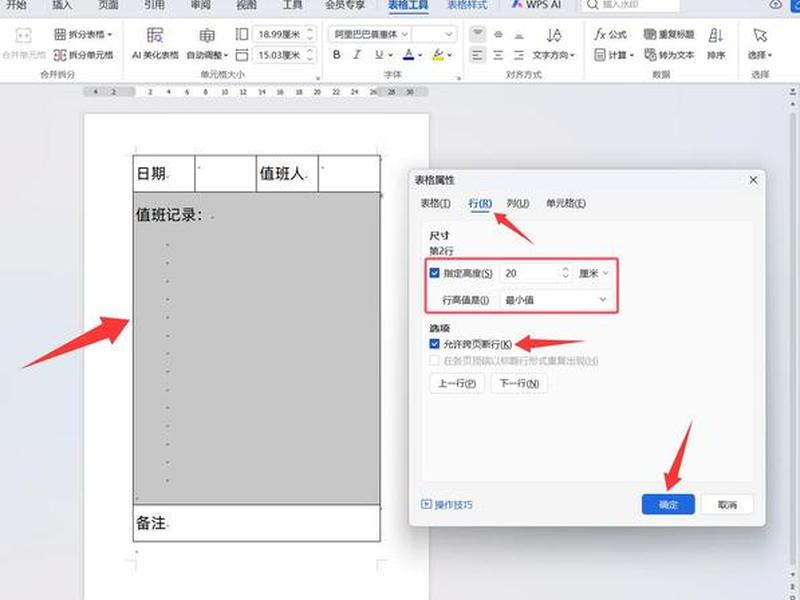
Task: Click the 值班人 table cell
Action: pos(287,174)
